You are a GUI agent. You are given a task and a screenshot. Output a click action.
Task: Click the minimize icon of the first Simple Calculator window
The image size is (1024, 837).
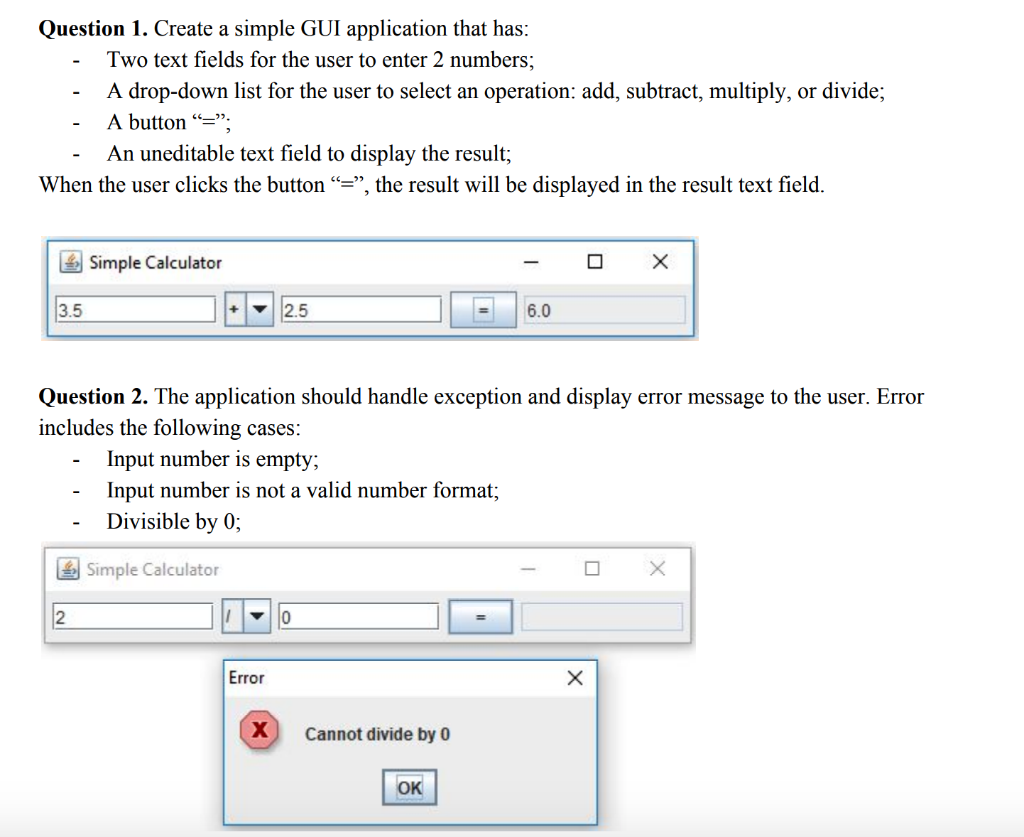(x=530, y=262)
